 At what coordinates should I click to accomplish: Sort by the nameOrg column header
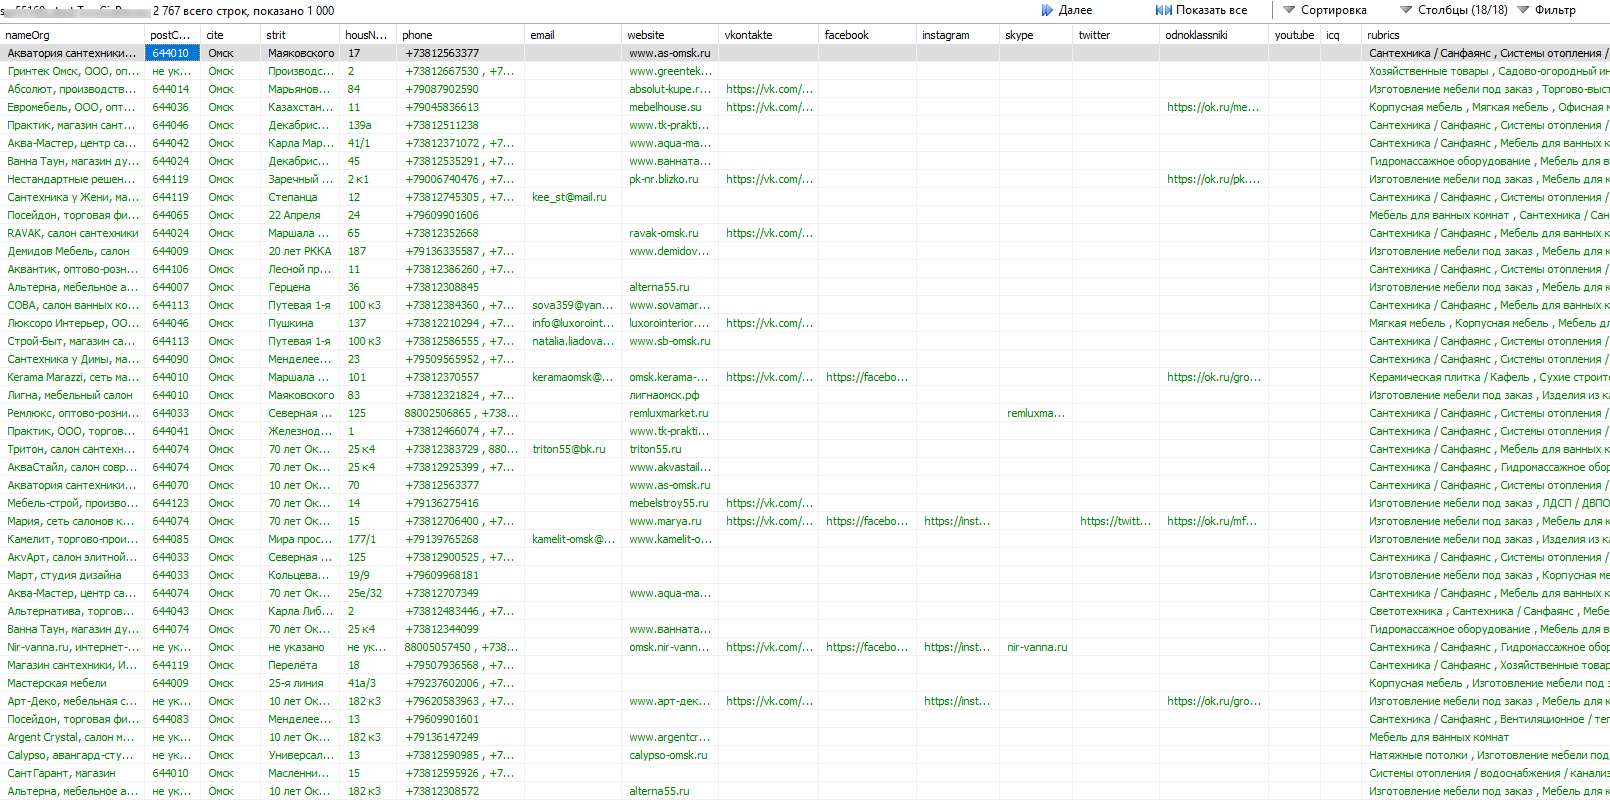coord(73,35)
